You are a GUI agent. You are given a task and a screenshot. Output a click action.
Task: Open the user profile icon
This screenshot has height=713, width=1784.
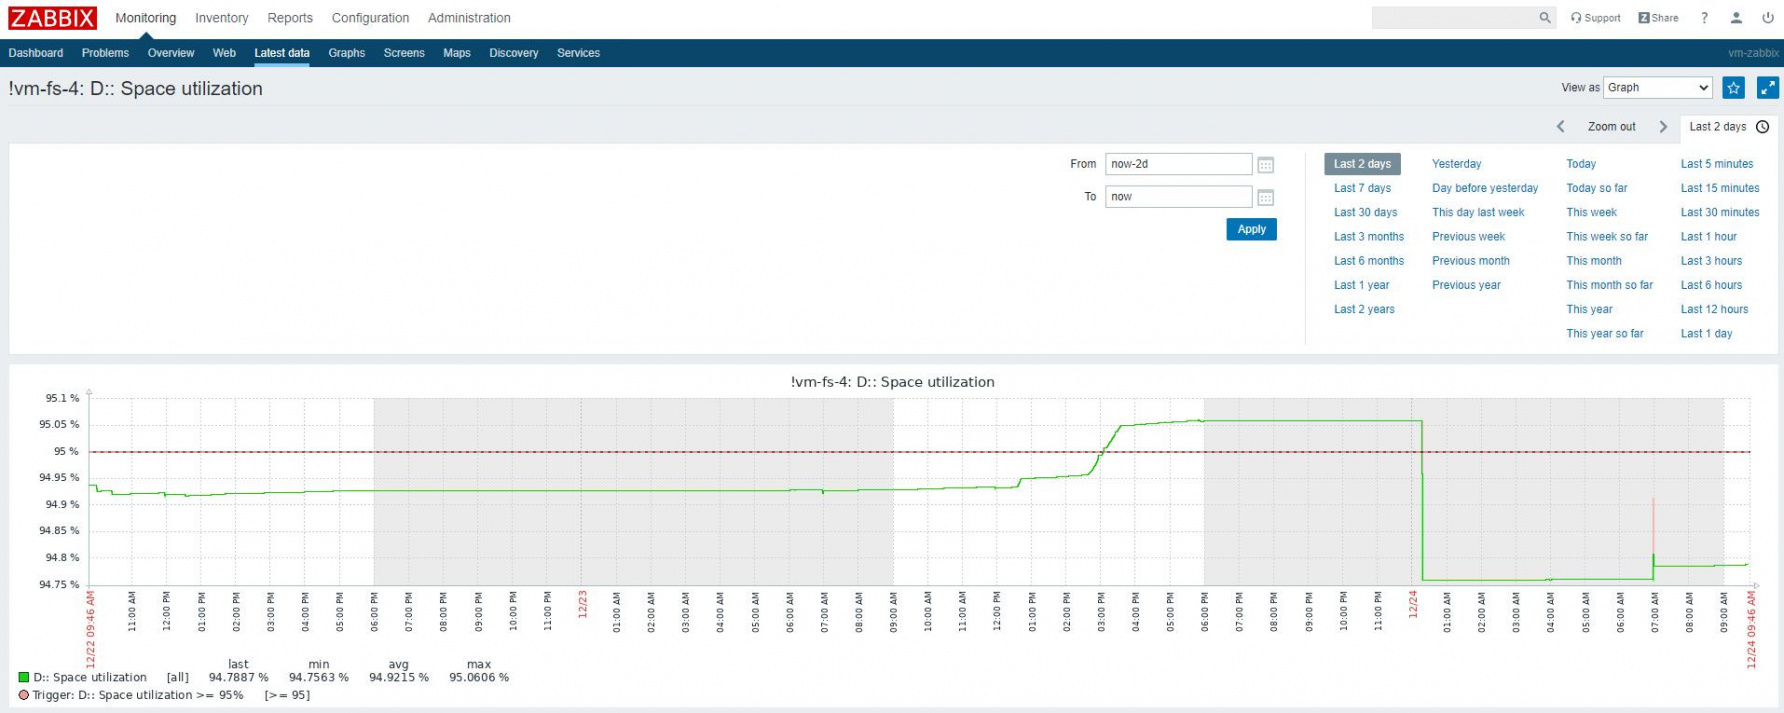coord(1736,18)
